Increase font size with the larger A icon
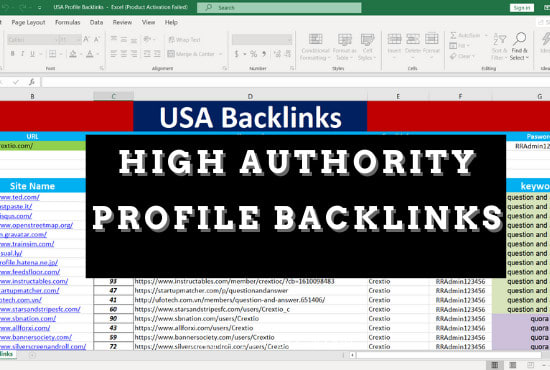 click(x=86, y=39)
